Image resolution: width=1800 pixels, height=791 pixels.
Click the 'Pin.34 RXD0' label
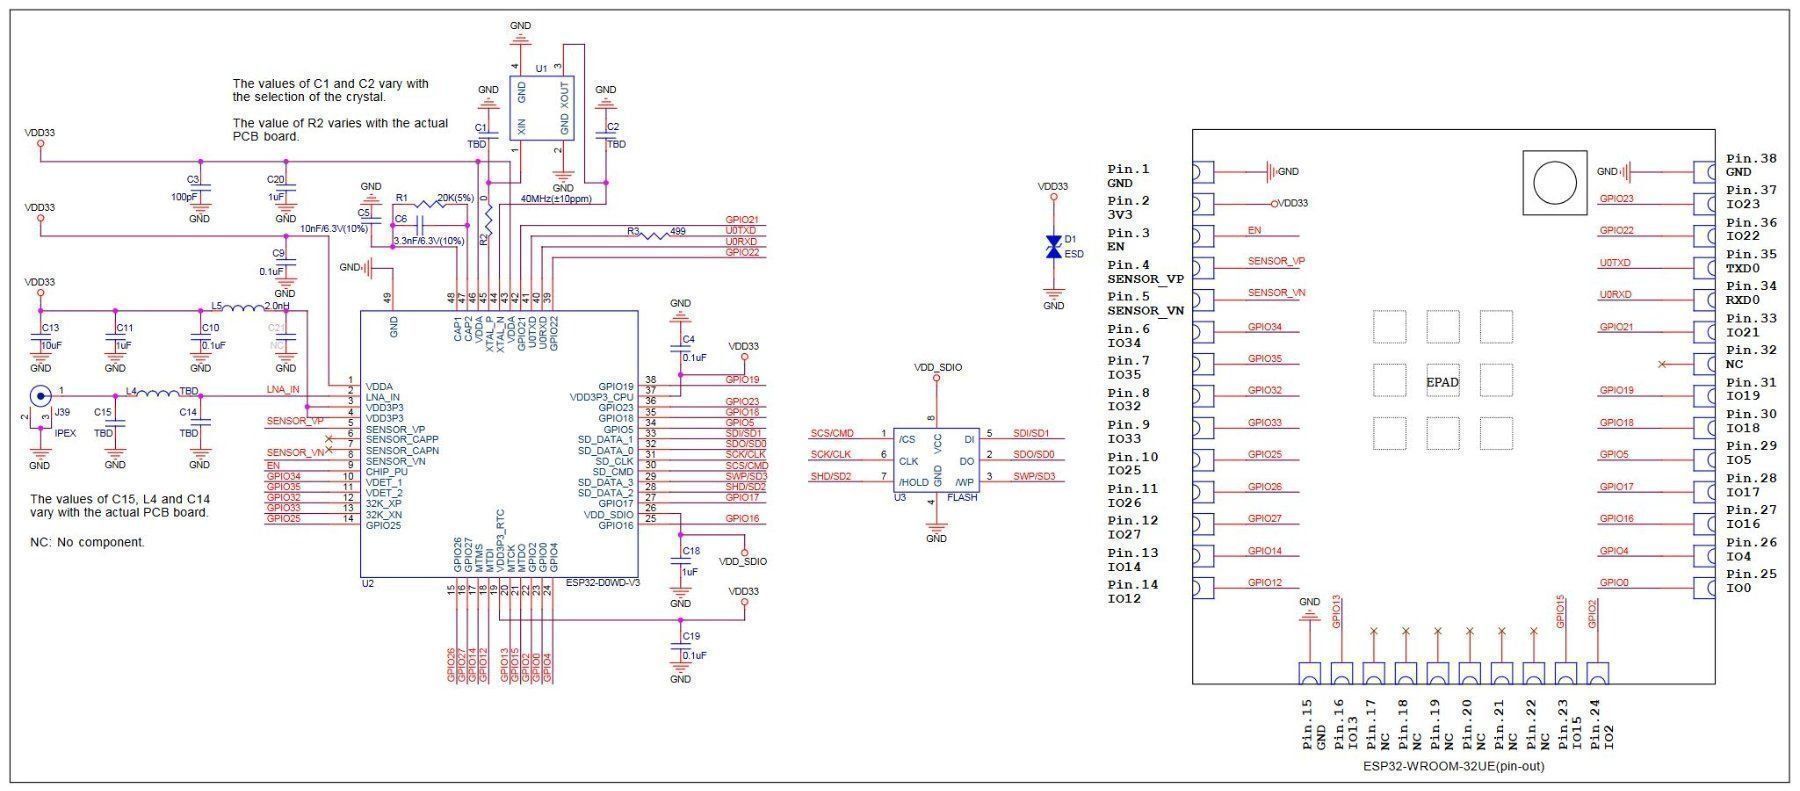pyautogui.click(x=1752, y=293)
